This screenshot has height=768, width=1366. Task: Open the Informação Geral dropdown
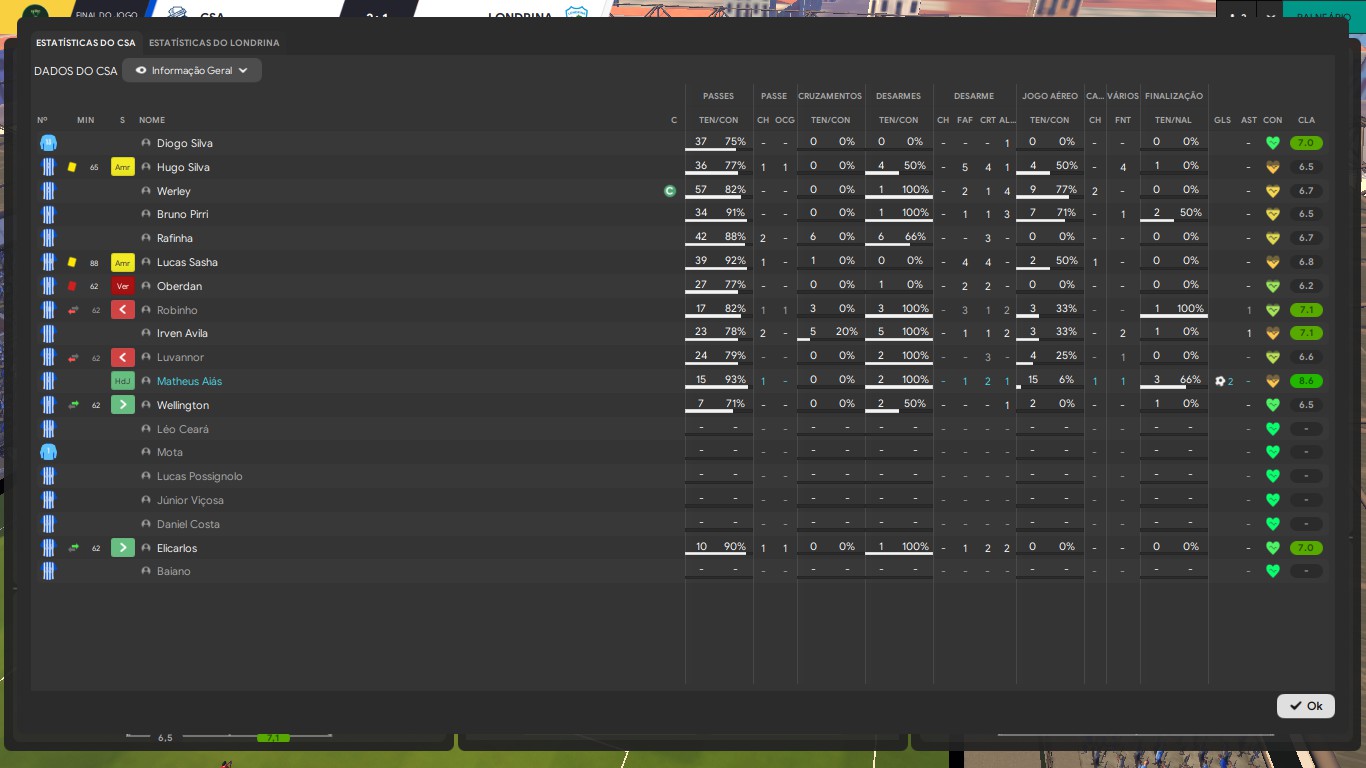192,70
